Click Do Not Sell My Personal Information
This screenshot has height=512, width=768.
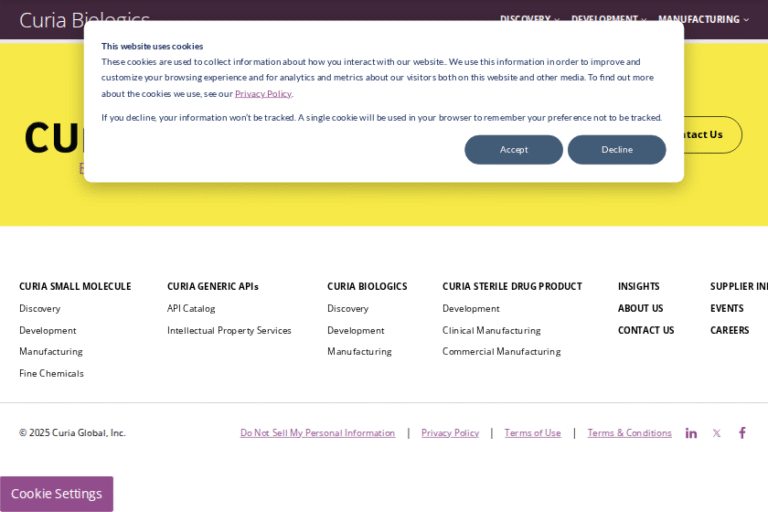[317, 433]
